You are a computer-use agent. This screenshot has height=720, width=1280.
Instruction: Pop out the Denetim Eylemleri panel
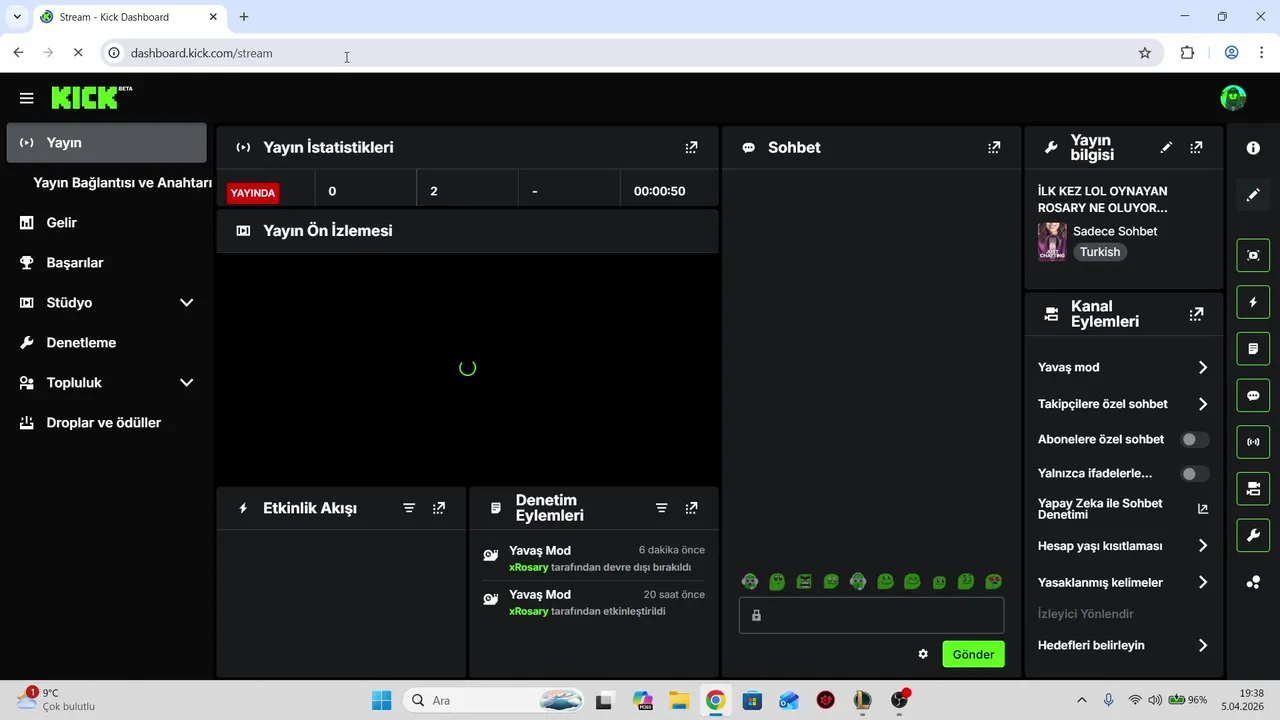click(691, 508)
